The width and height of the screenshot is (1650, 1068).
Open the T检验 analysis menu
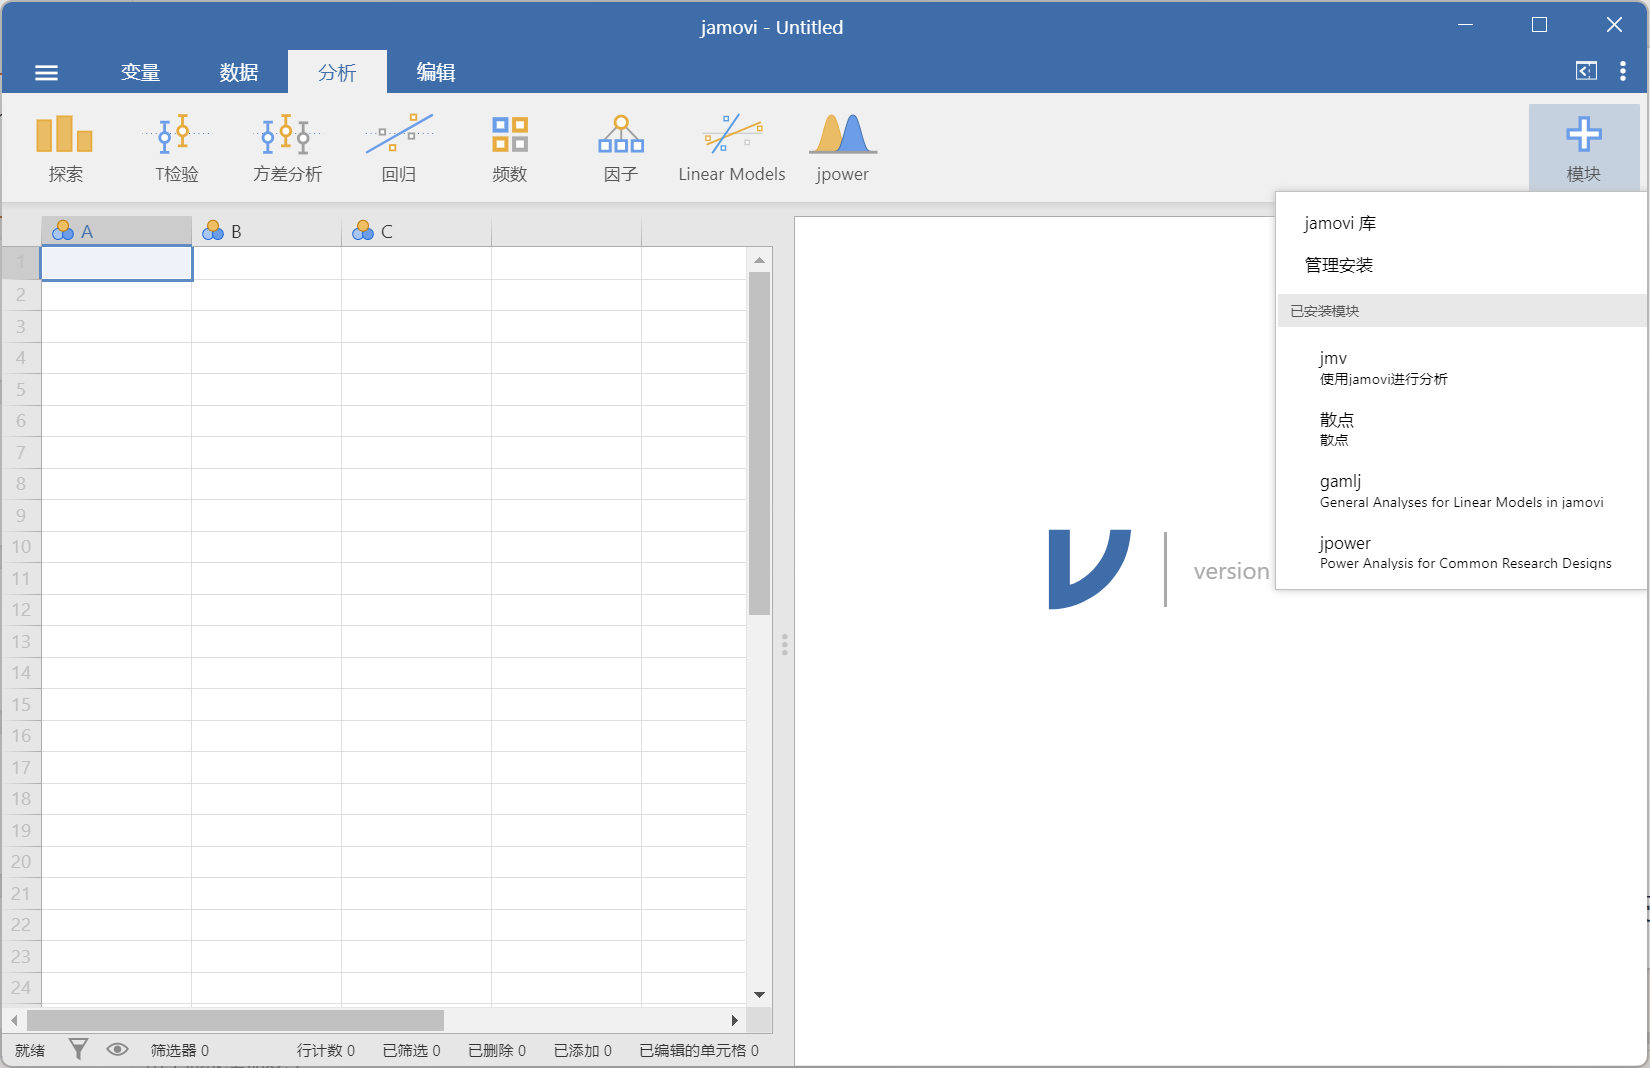click(x=177, y=148)
